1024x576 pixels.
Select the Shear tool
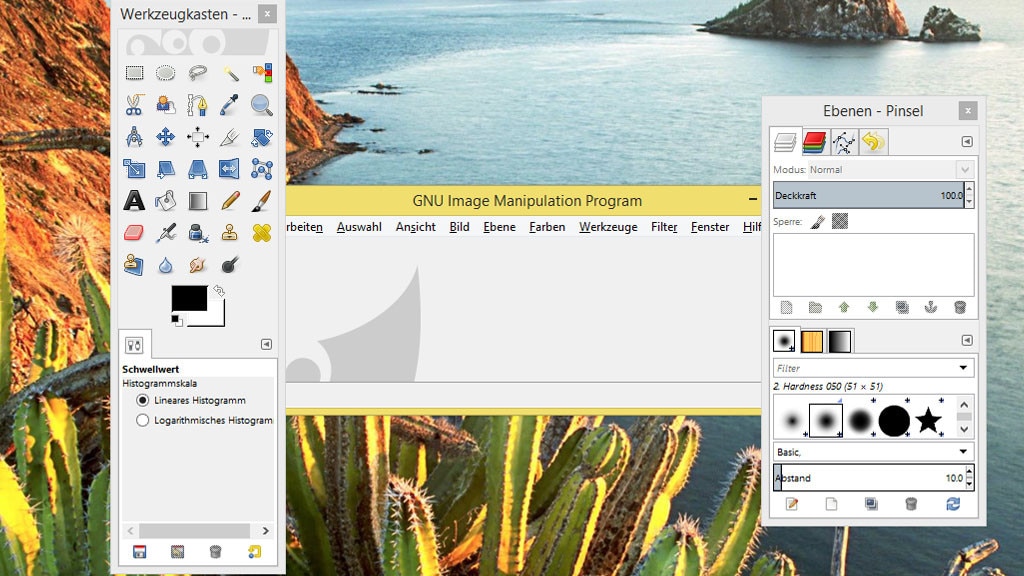[165, 168]
